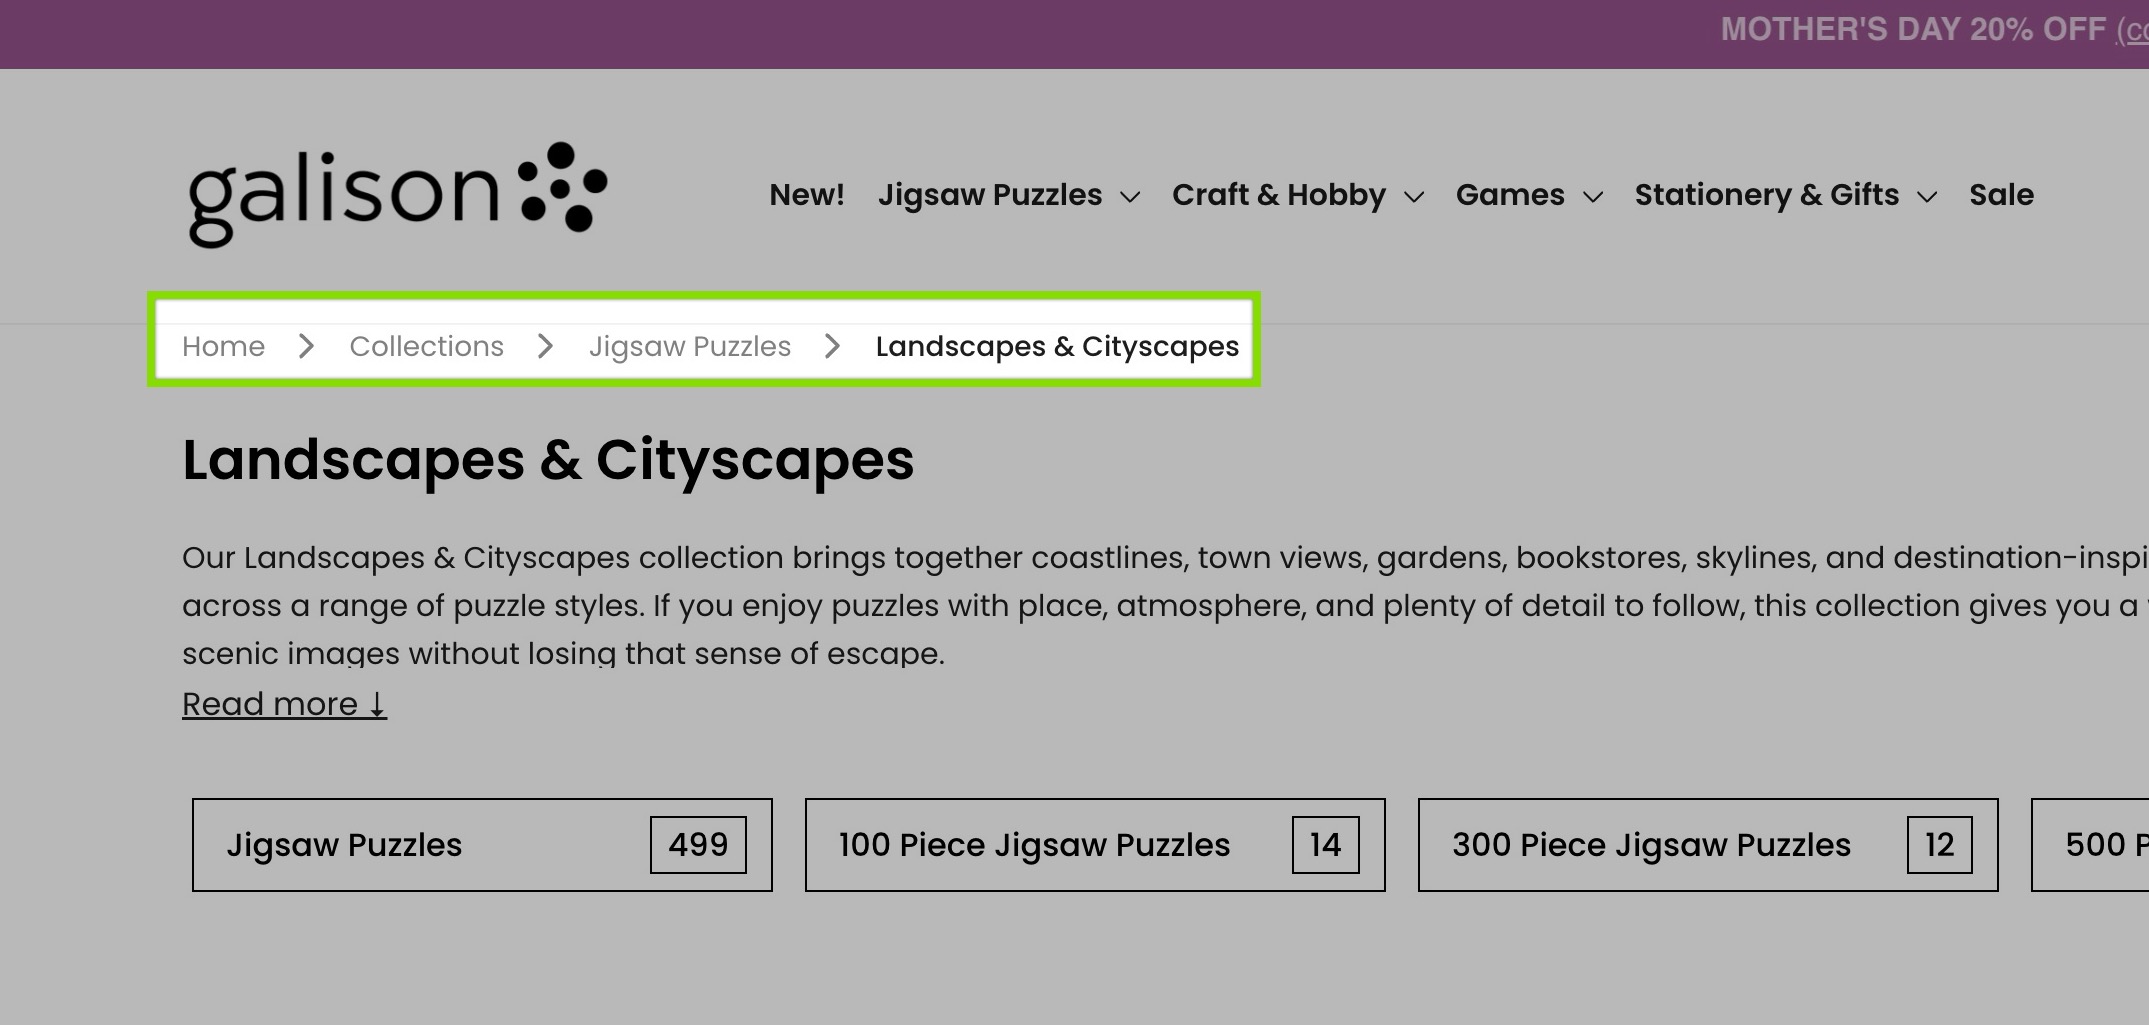Viewport: 2149px width, 1025px height.
Task: Open the New! menu link
Action: coord(806,195)
